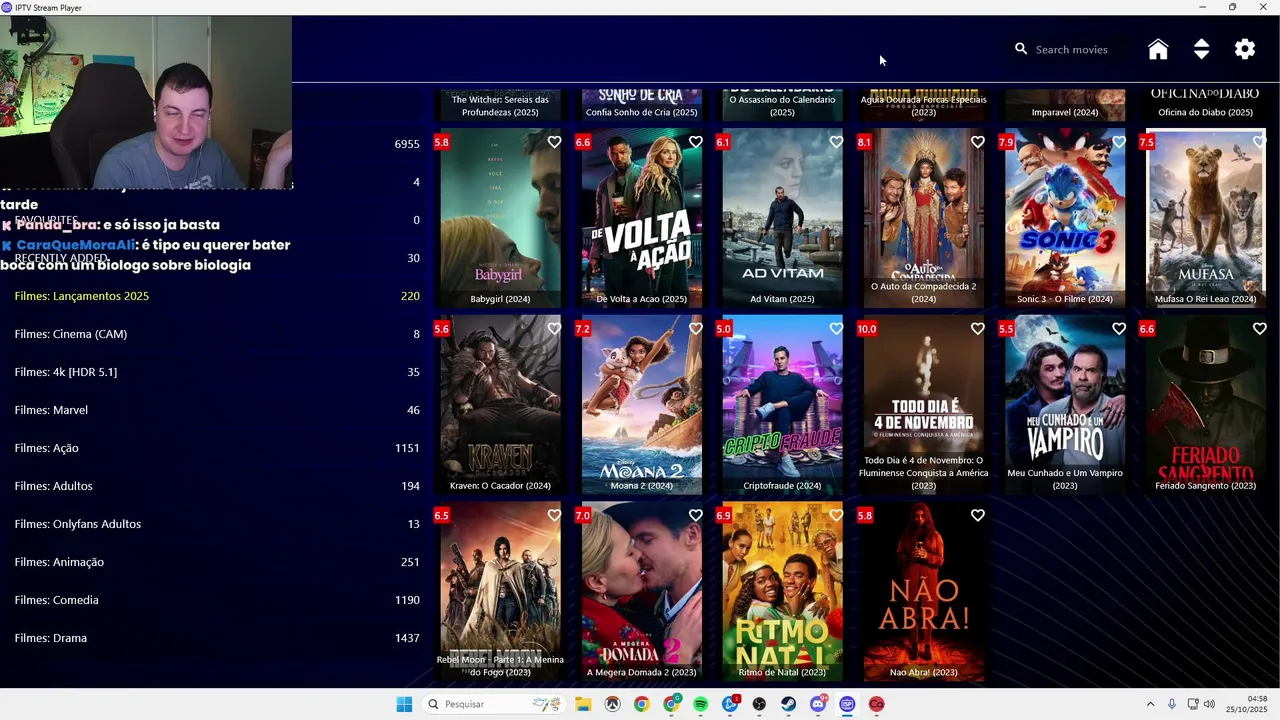Select the Criptofraude (2024) poster
Viewport: 1280px width, 720px height.
tap(782, 405)
